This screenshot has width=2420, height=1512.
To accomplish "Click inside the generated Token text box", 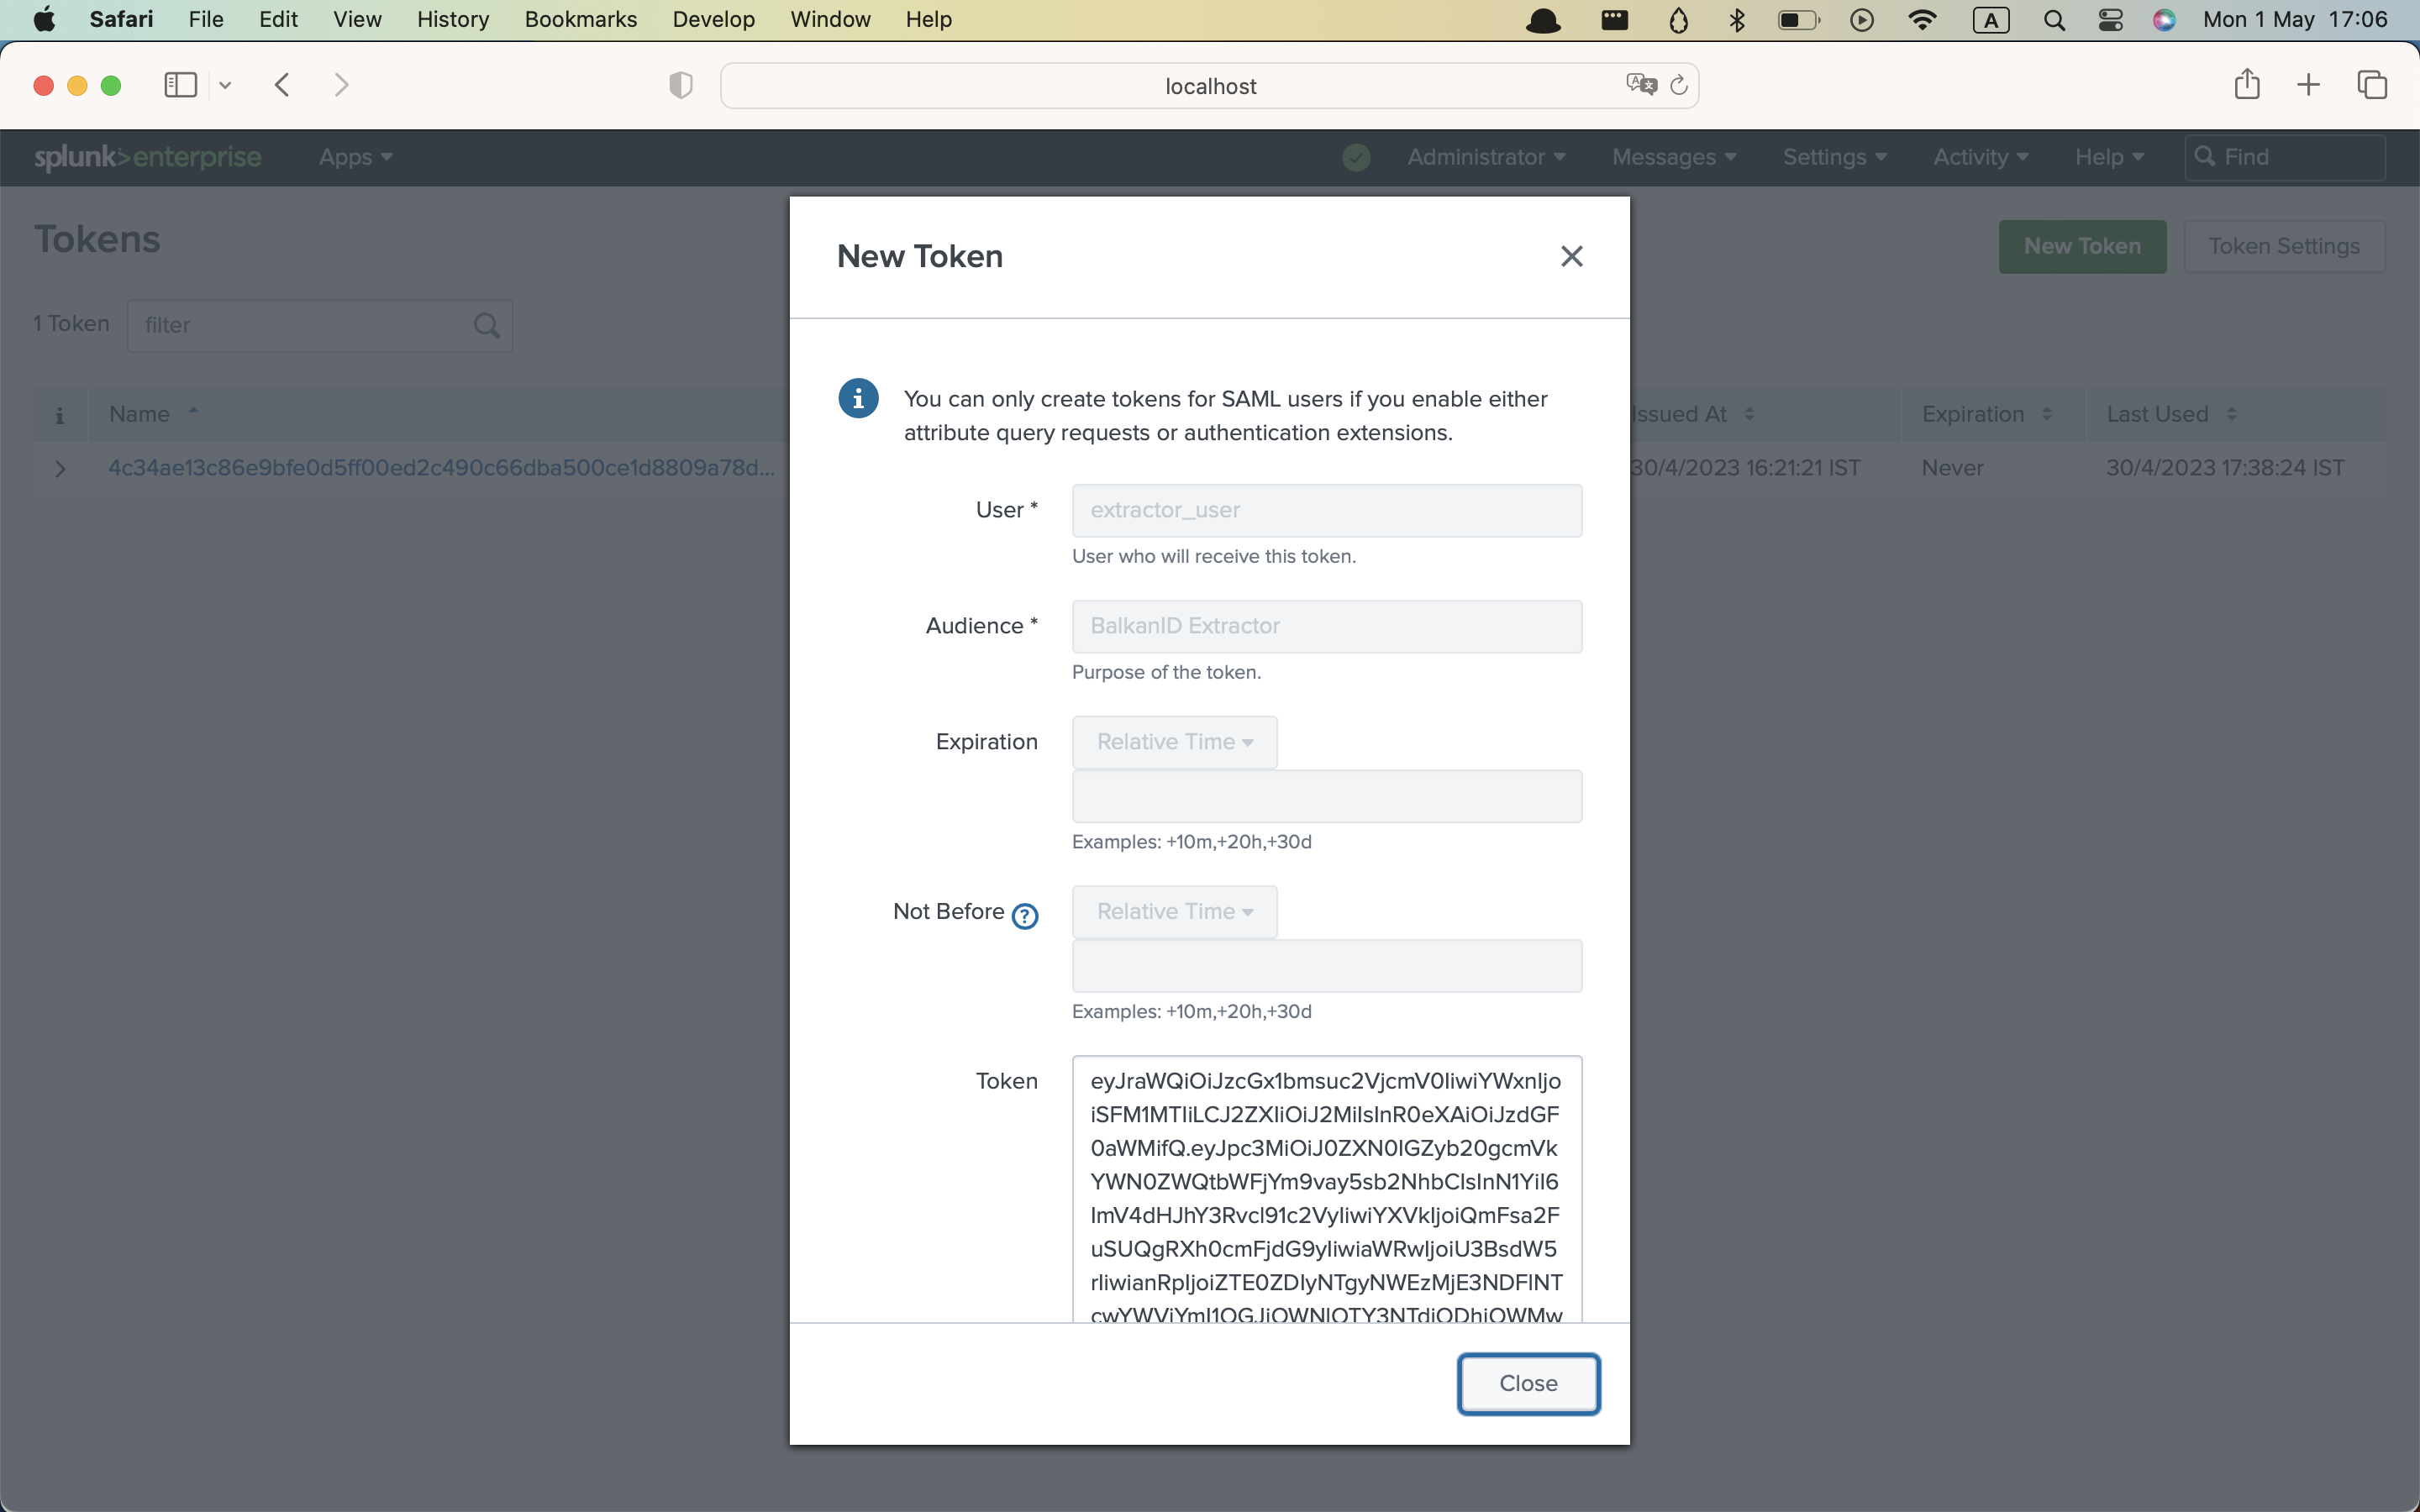I will tap(1326, 1190).
